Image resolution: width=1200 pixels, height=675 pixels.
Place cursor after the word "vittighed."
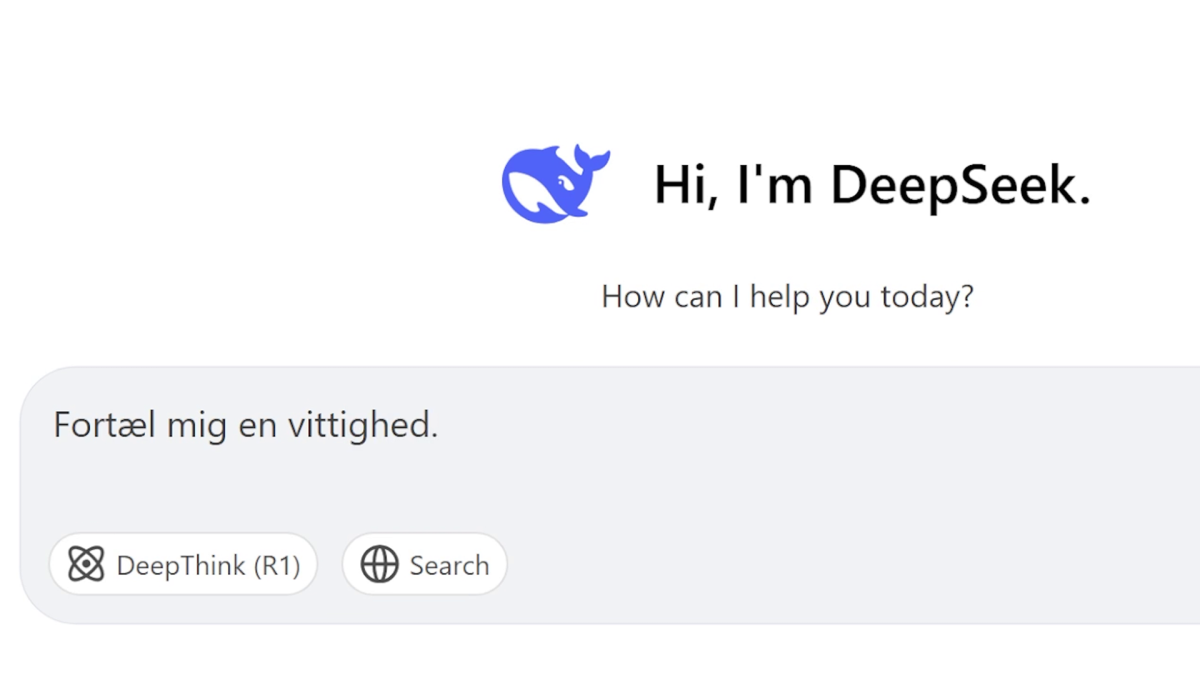440,426
